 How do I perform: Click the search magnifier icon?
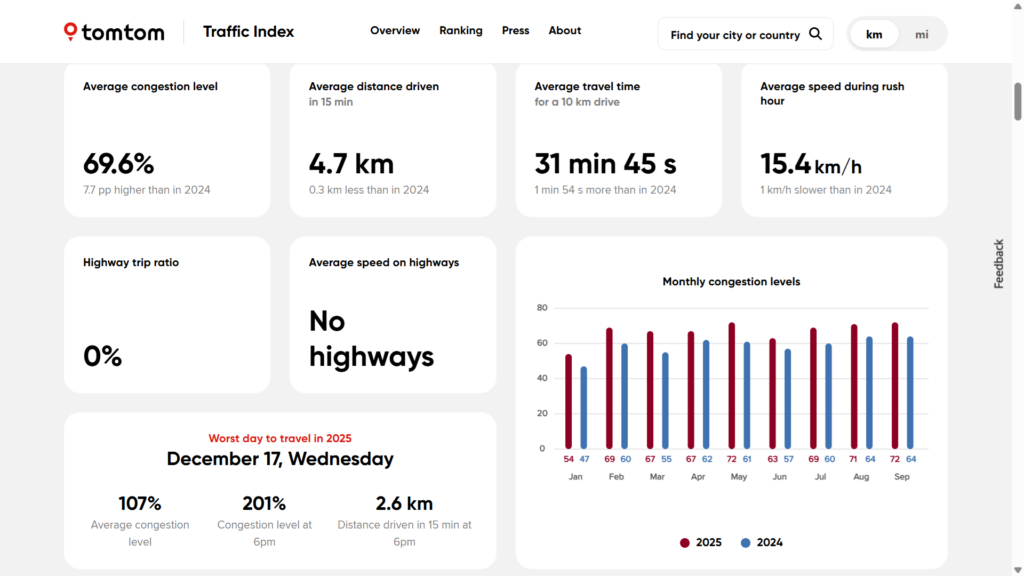[815, 34]
